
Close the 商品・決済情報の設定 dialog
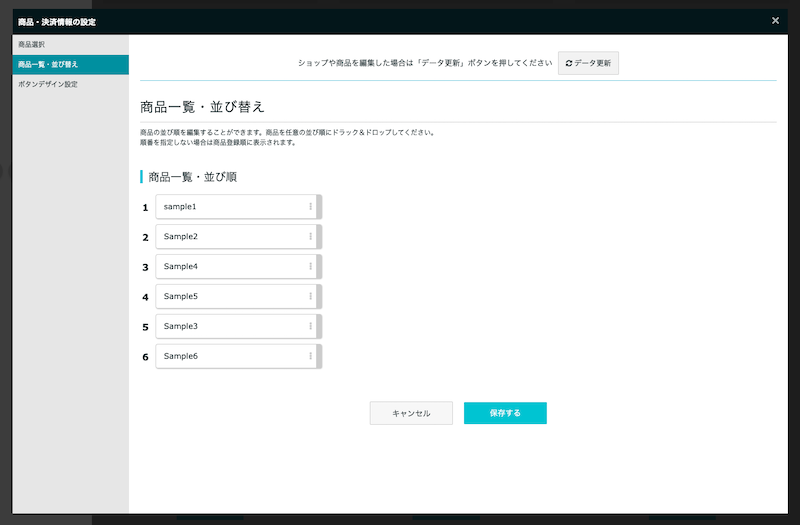[x=776, y=20]
